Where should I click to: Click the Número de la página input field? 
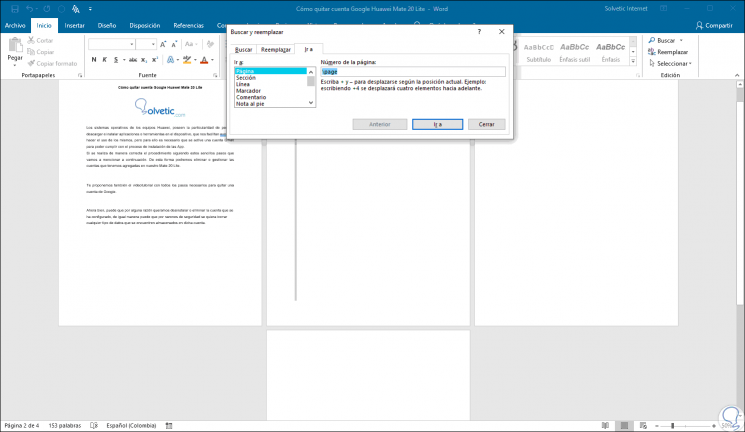click(x=413, y=71)
